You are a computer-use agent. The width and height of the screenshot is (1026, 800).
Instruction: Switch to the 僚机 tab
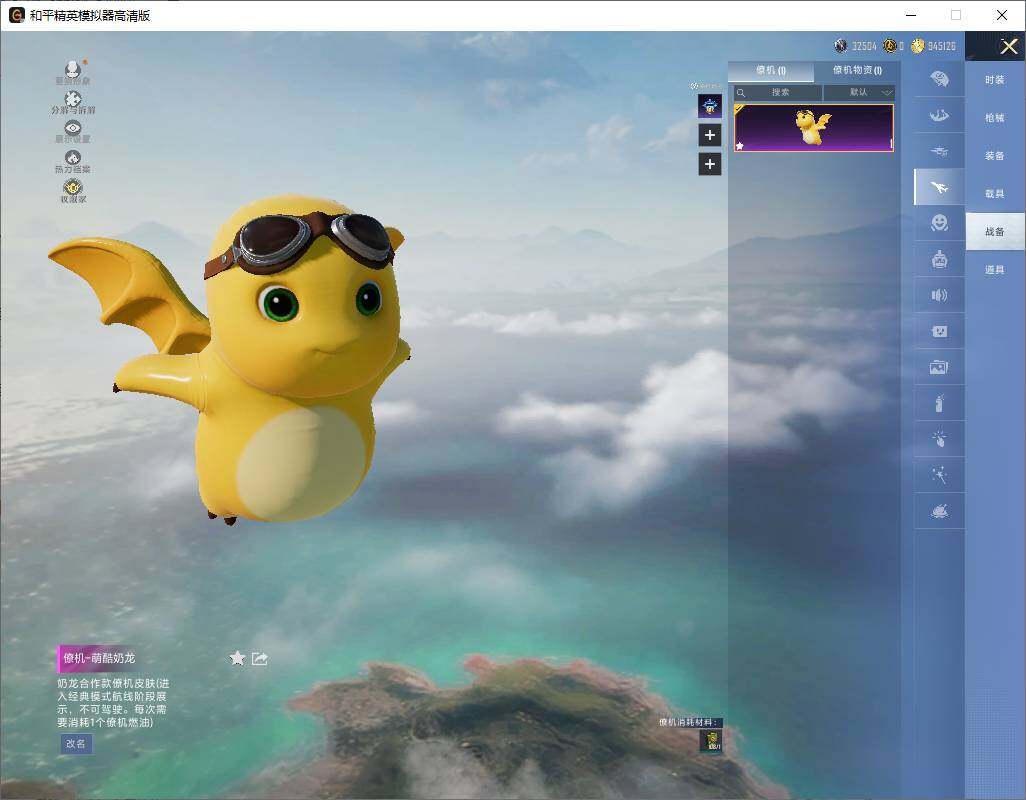coord(771,71)
